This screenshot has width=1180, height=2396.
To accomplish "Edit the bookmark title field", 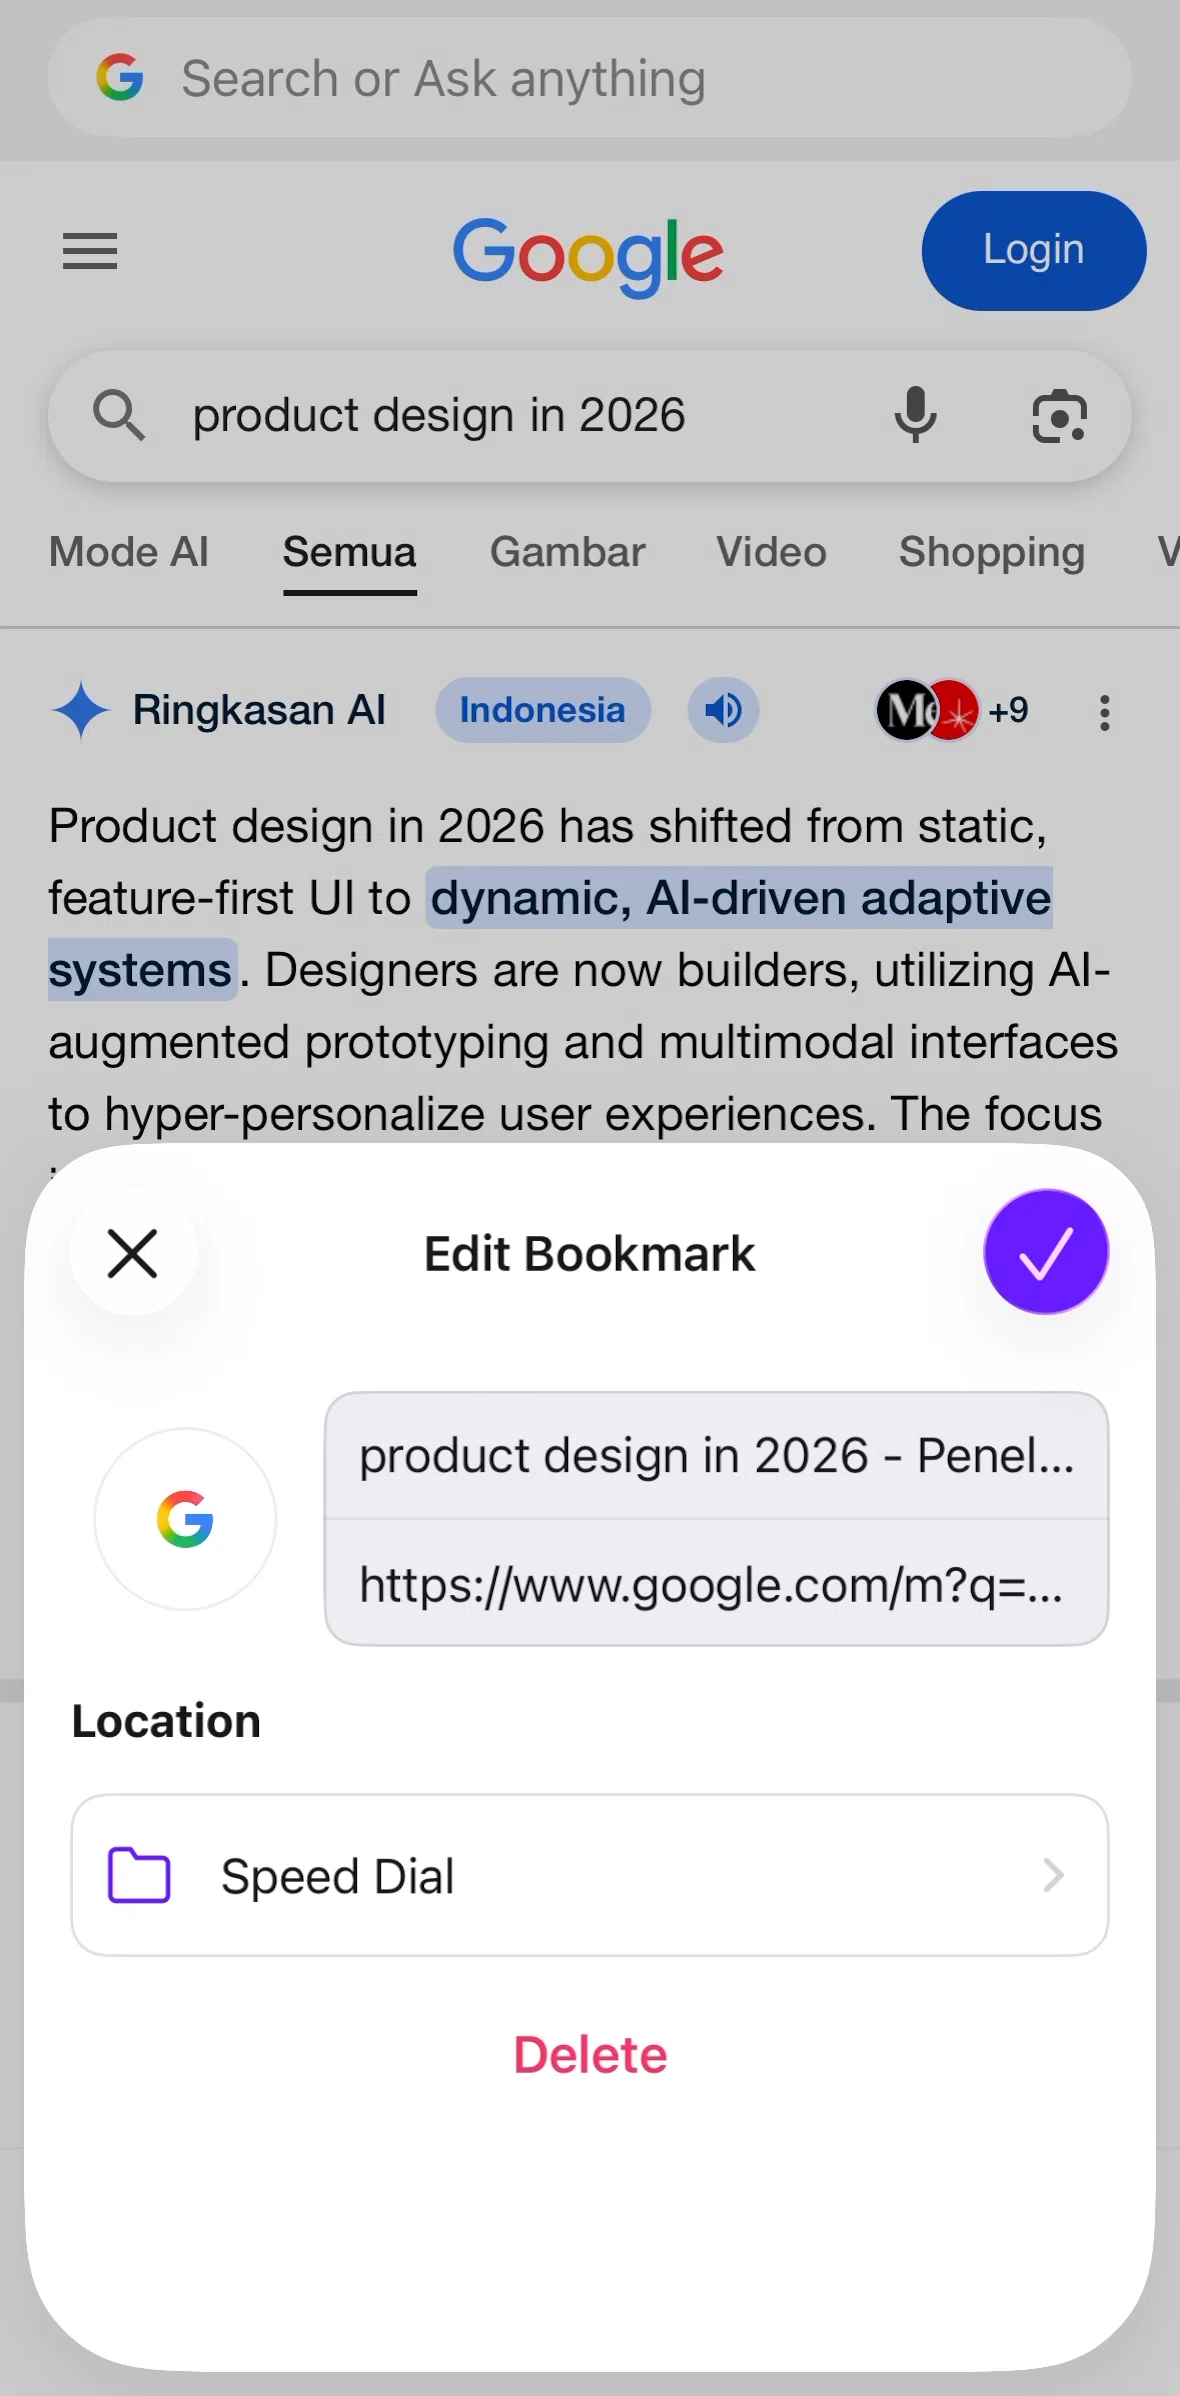I will (716, 1456).
